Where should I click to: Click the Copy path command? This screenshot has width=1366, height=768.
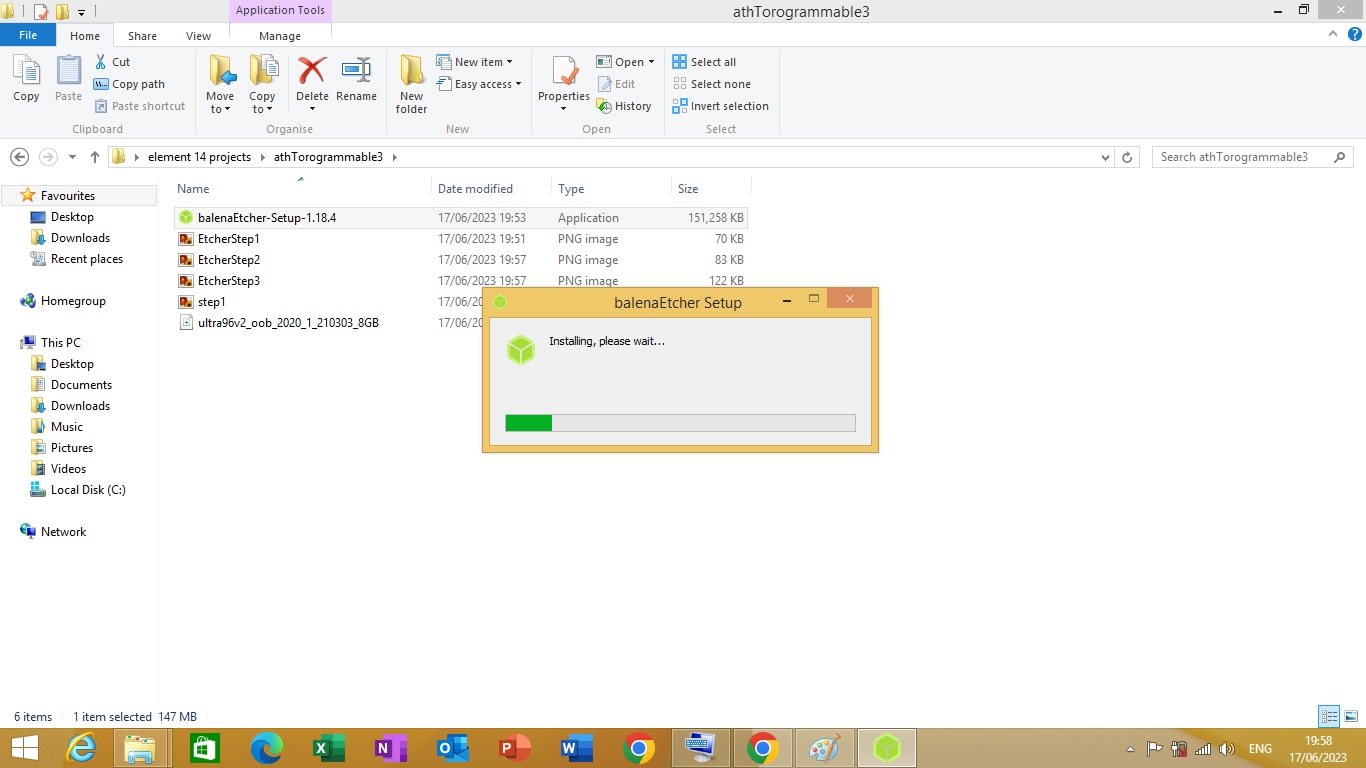129,84
